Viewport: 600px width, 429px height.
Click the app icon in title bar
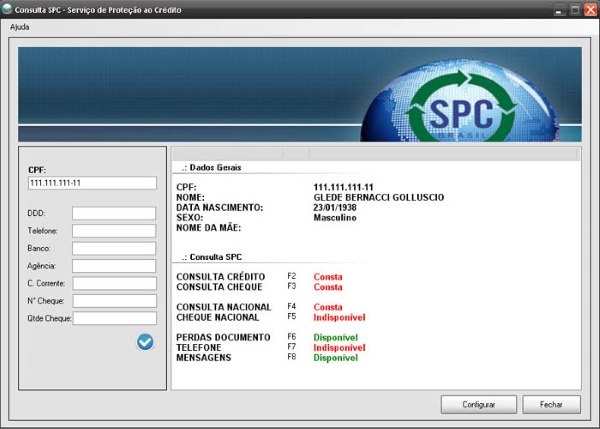tap(7, 9)
